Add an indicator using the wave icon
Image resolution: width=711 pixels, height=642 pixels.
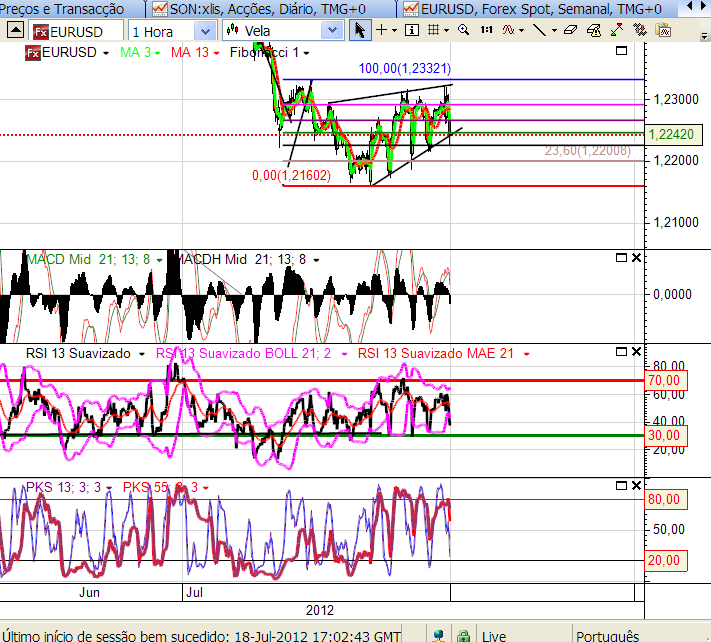pyautogui.click(x=508, y=30)
